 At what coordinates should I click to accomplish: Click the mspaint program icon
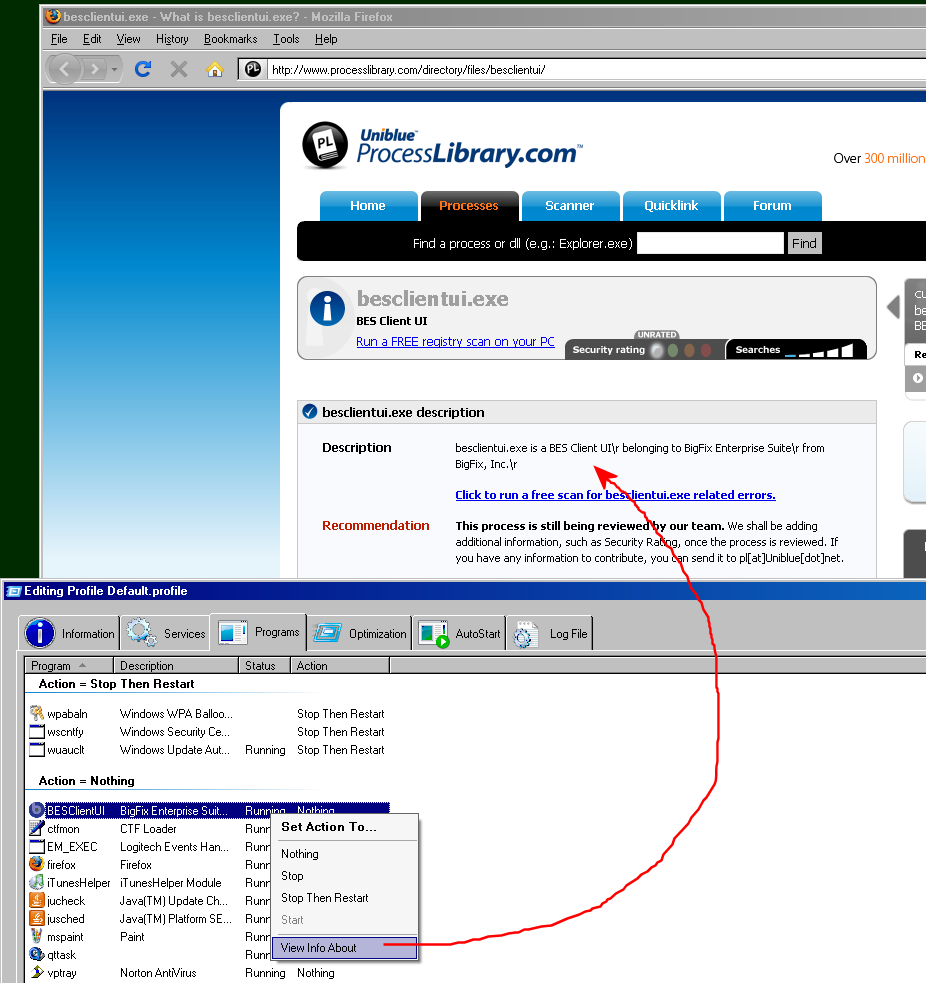[37, 937]
